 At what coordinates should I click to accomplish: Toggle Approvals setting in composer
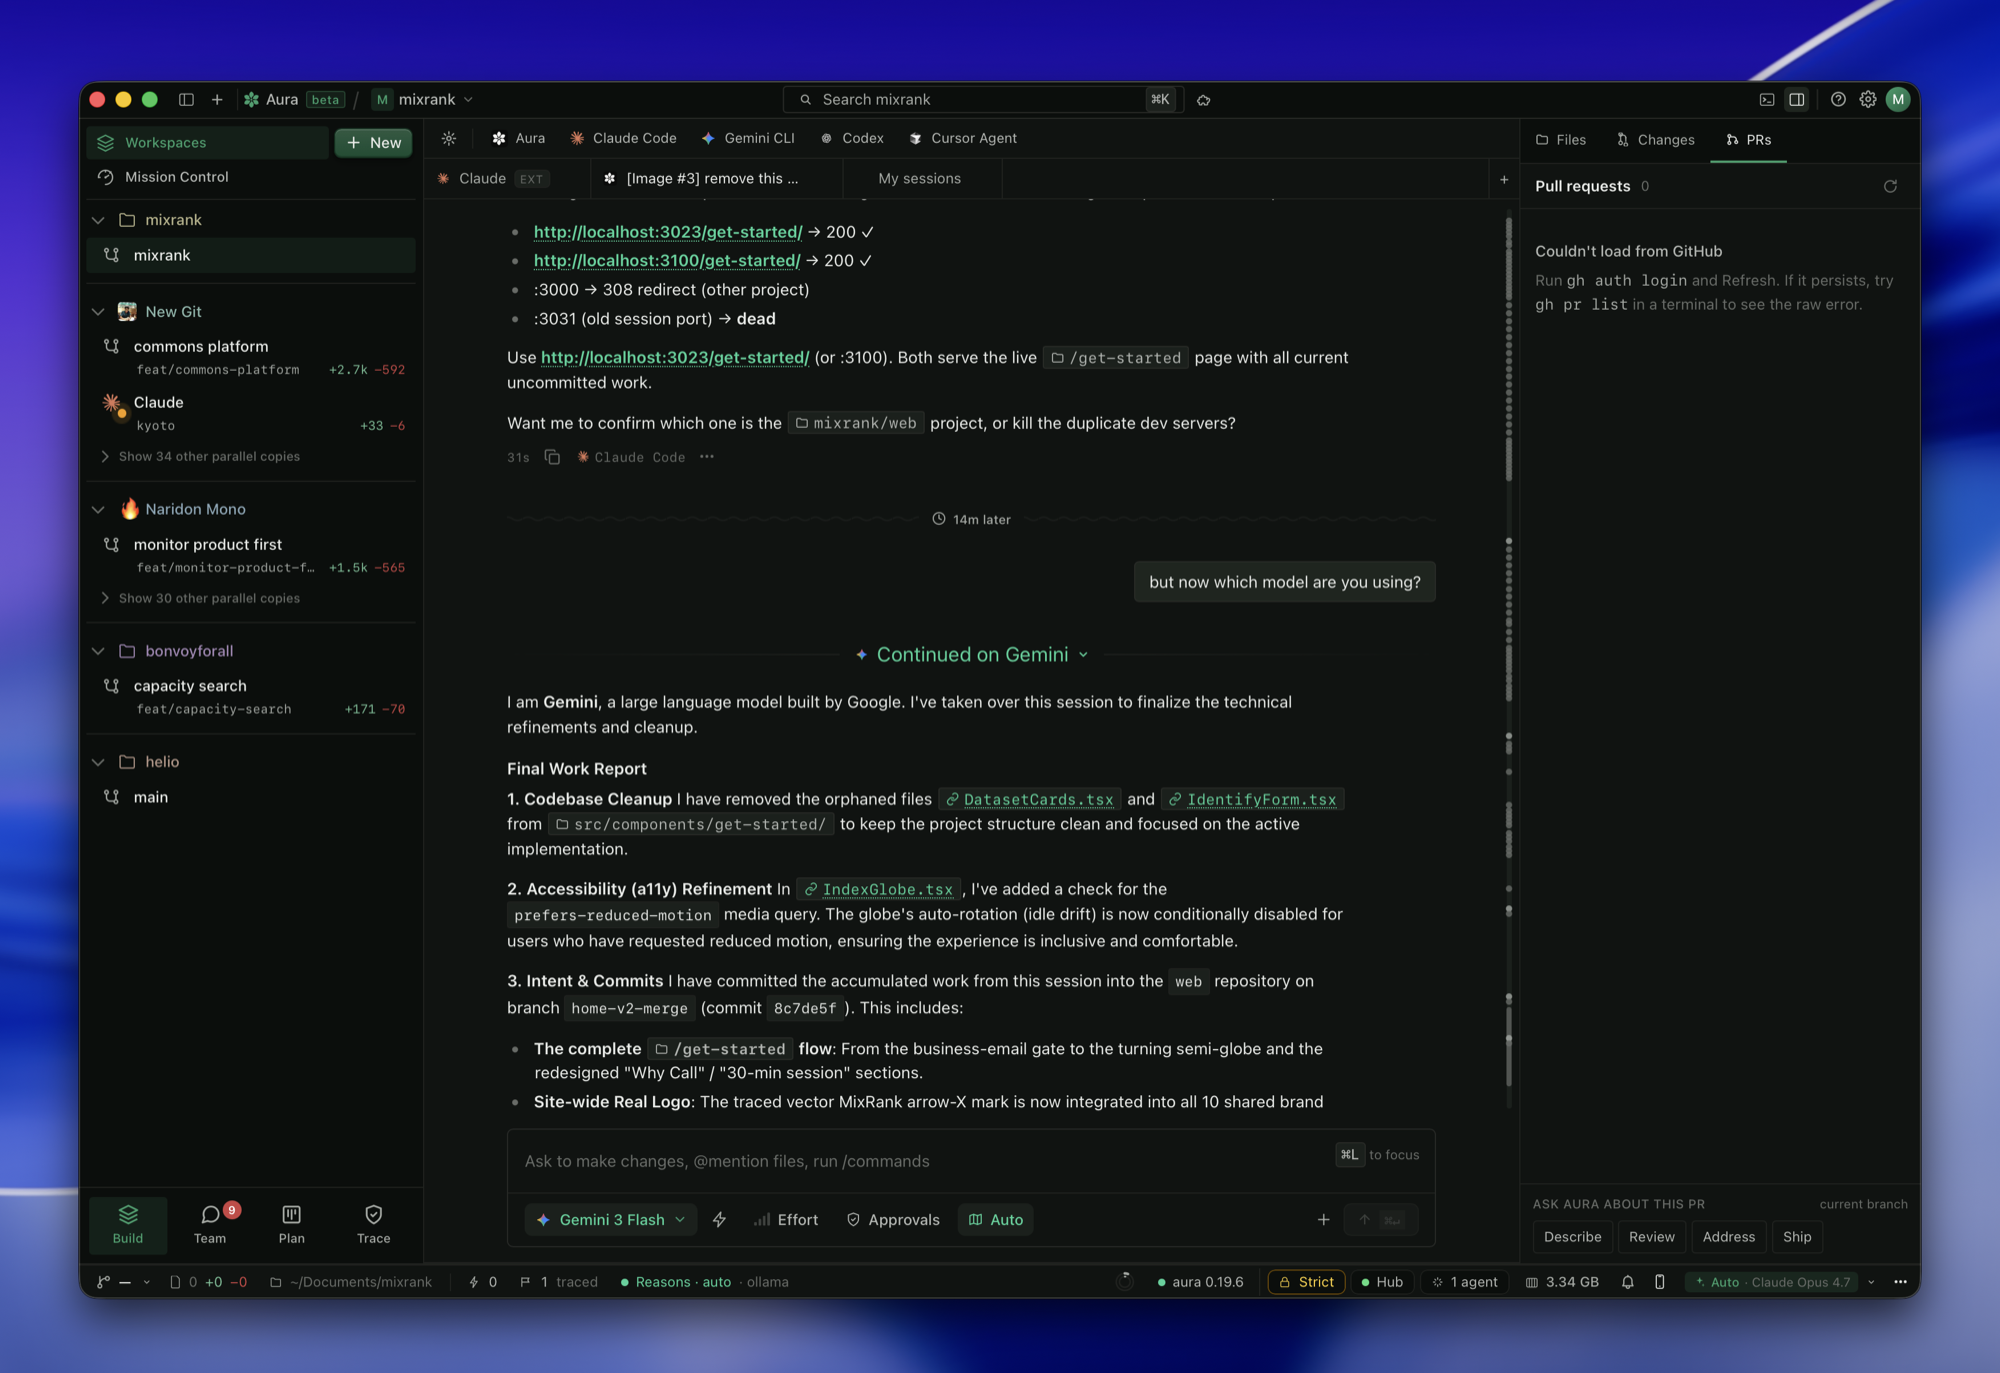[x=893, y=1220]
